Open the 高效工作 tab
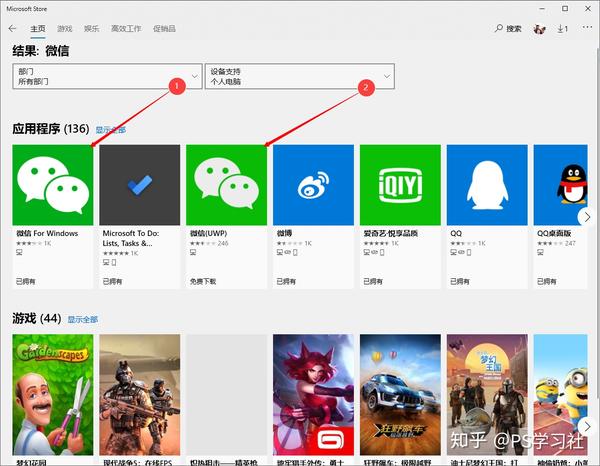The width and height of the screenshot is (600, 466). coord(126,29)
